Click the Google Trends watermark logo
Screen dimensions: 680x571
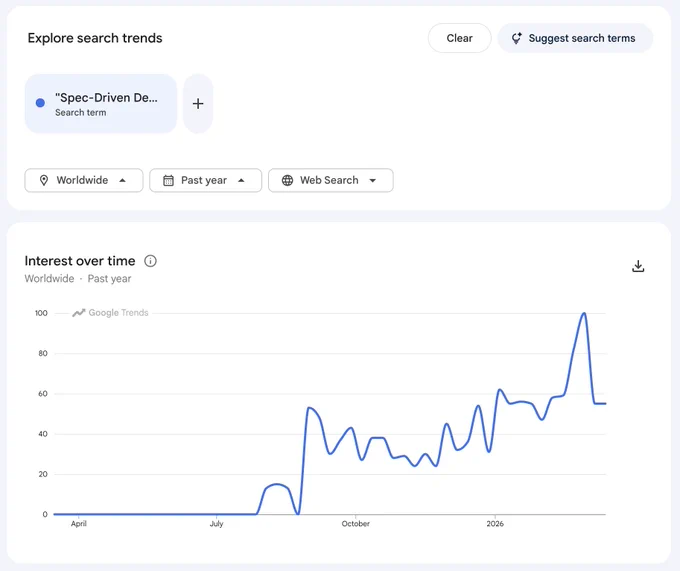[110, 313]
